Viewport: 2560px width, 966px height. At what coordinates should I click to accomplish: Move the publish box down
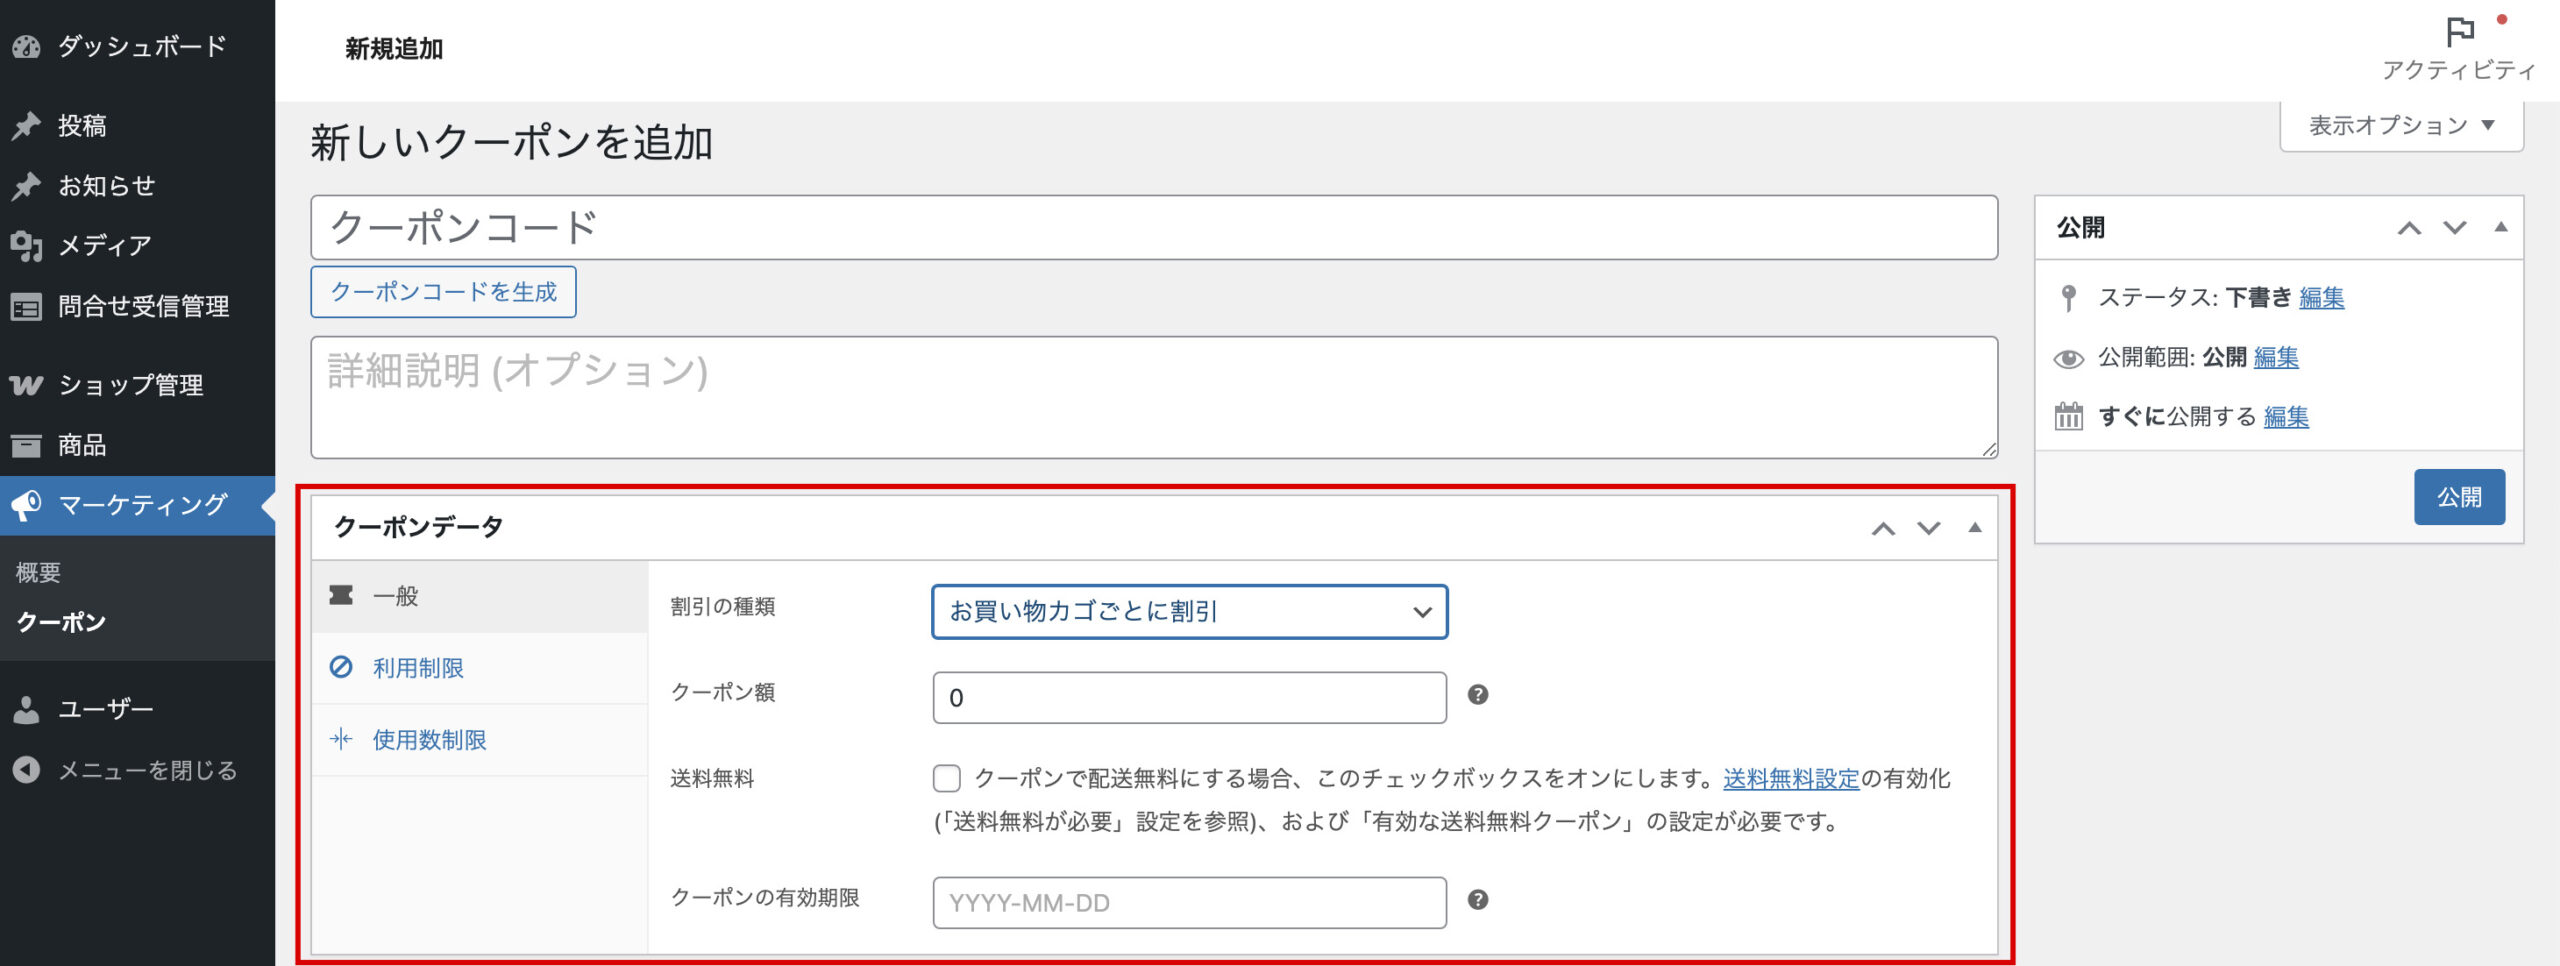(x=2454, y=228)
